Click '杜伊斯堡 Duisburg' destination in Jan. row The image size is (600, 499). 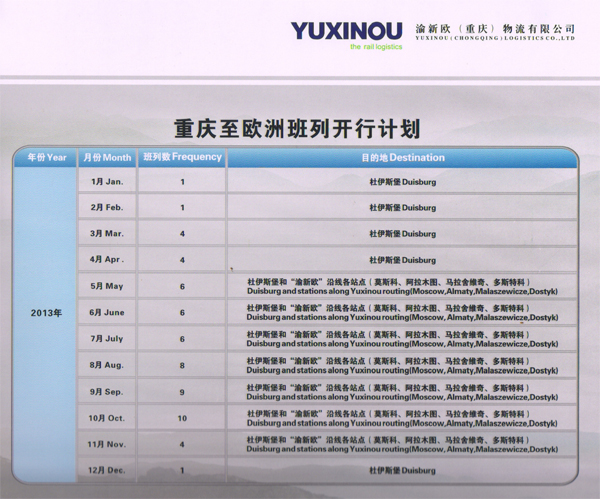[403, 182]
